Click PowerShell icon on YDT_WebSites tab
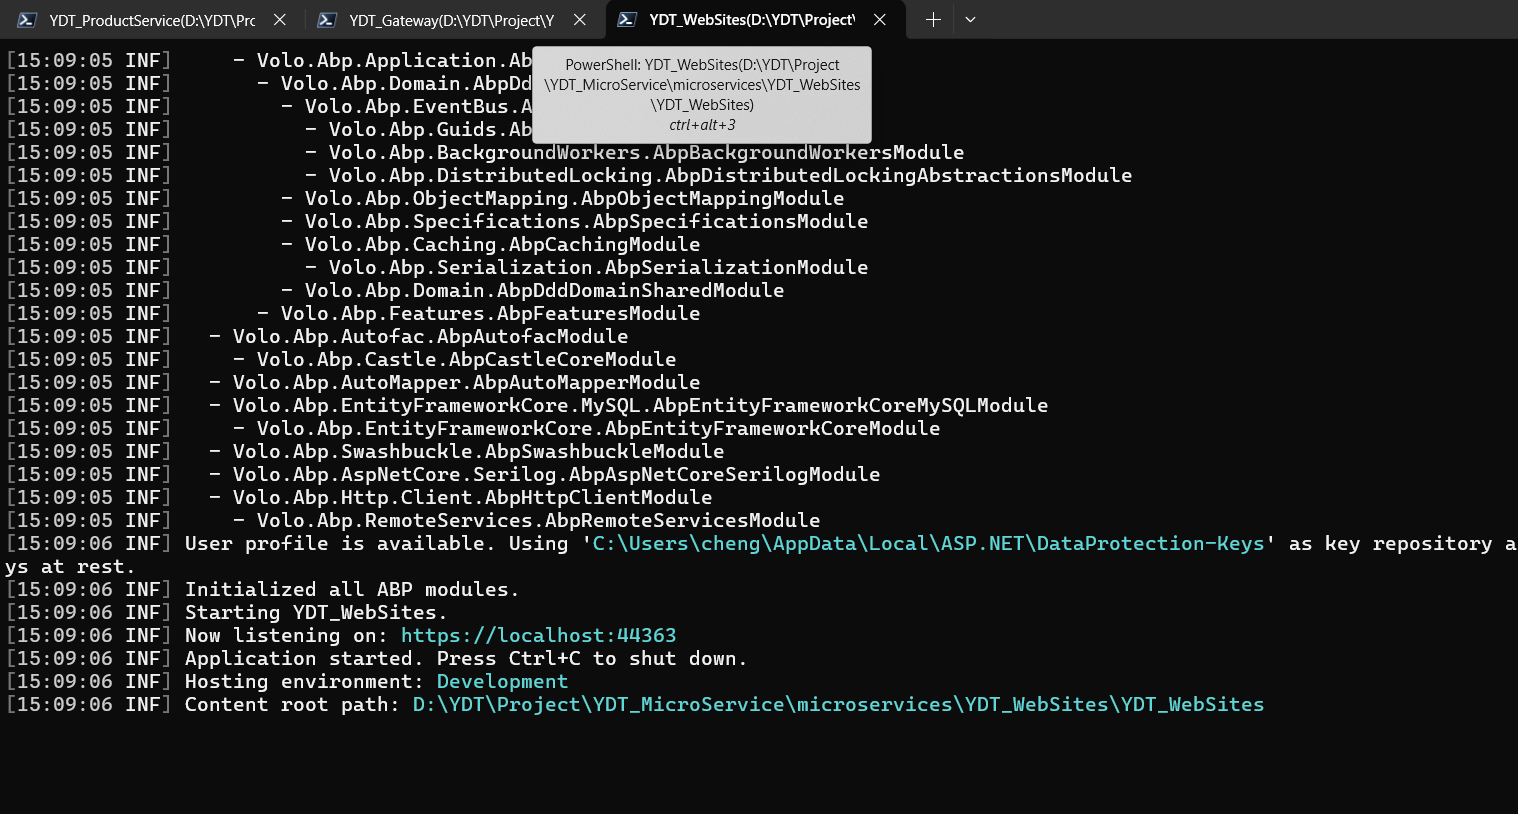Viewport: 1518px width, 814px height. pyautogui.click(x=627, y=20)
